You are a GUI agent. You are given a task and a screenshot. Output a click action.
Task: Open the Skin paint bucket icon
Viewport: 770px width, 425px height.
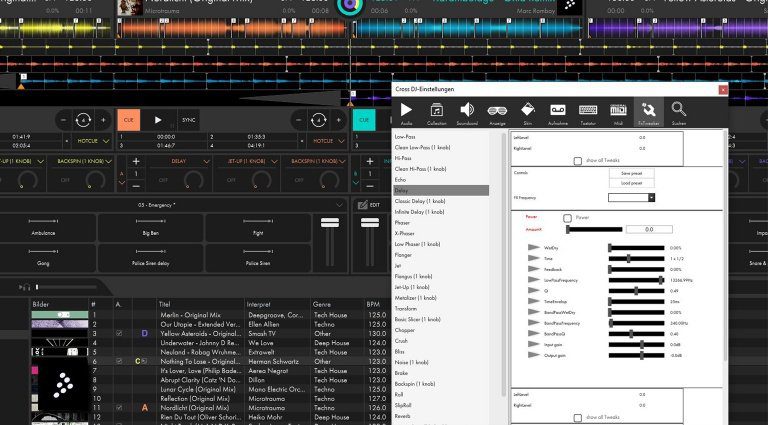tap(528, 112)
